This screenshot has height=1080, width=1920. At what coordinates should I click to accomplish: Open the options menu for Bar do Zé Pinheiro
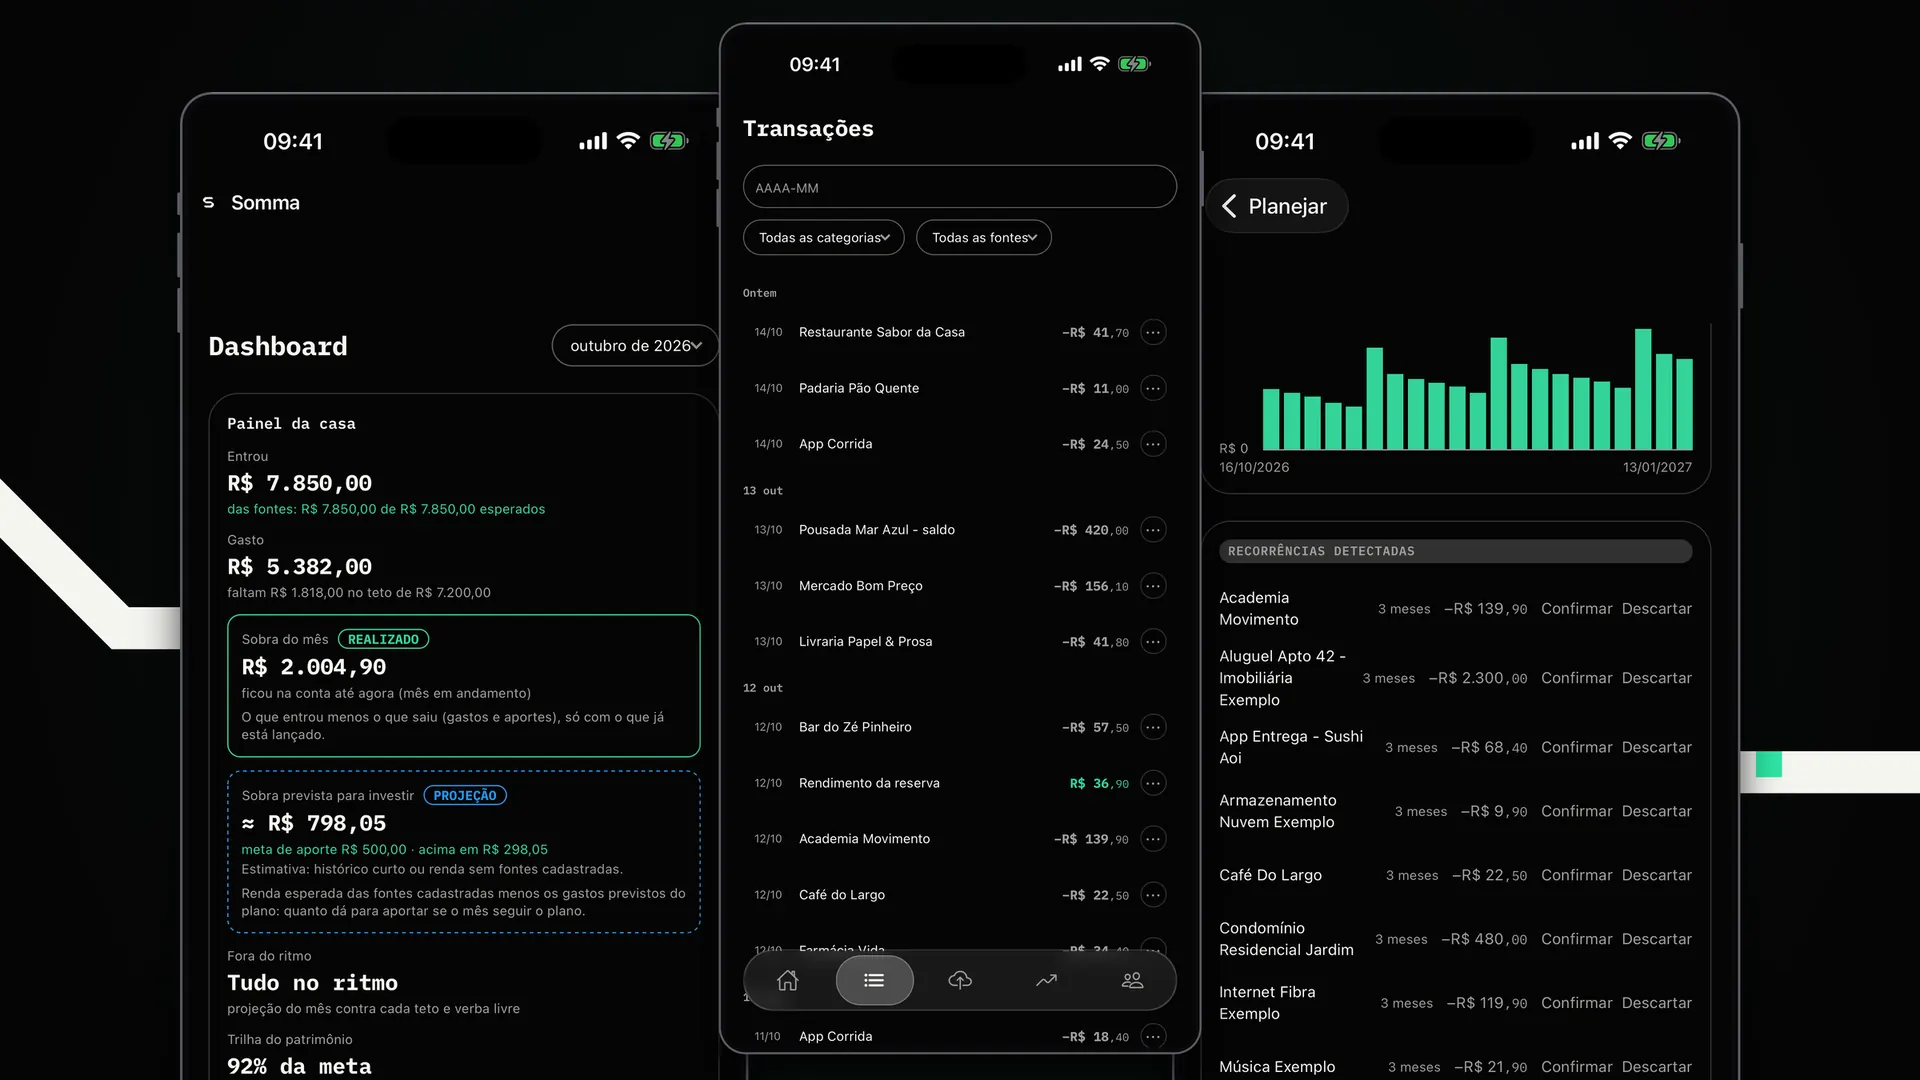pyautogui.click(x=1153, y=727)
